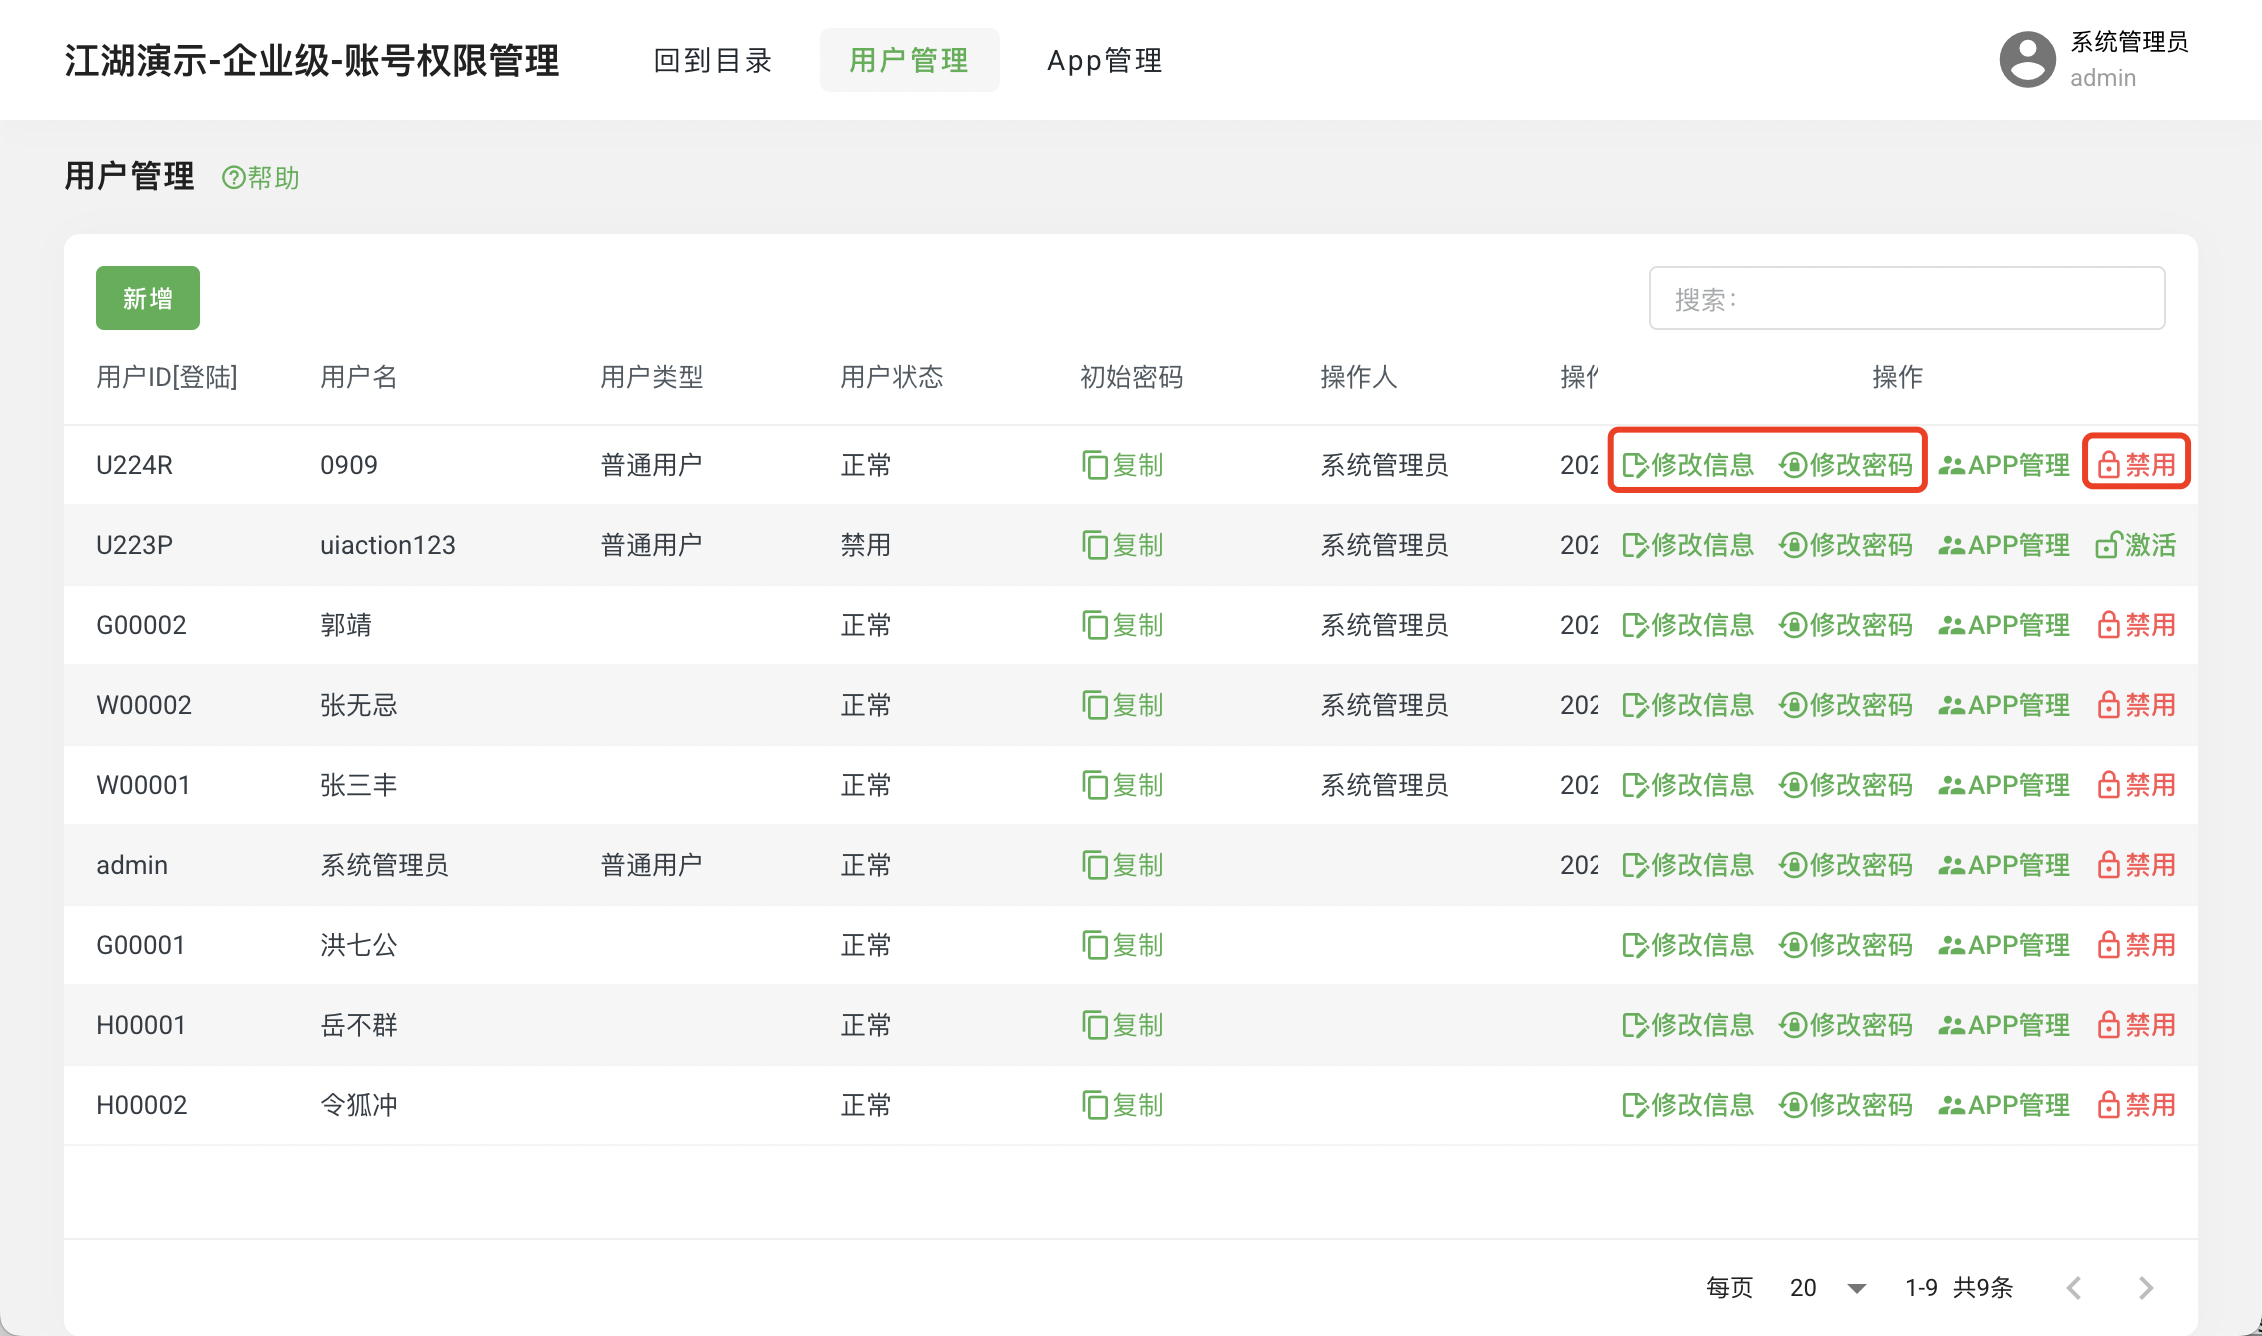Viewport: 2262px width, 1336px height.
Task: Copy initial password of 令狐冲
Action: click(1122, 1105)
